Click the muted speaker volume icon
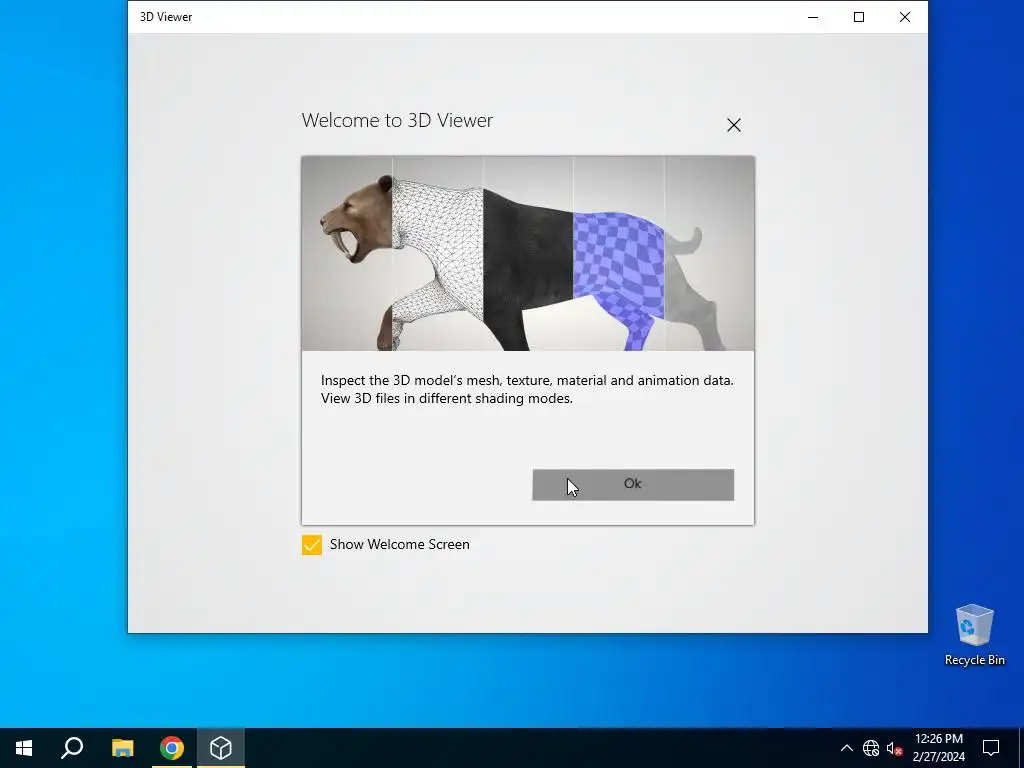 pyautogui.click(x=894, y=748)
